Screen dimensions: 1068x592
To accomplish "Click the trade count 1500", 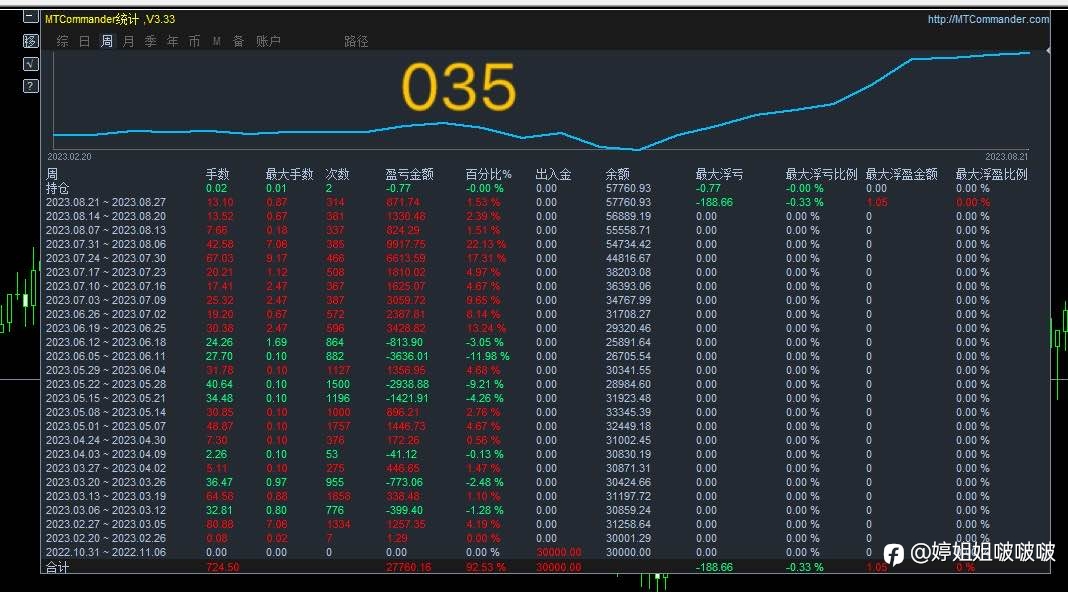I will 337,384.
